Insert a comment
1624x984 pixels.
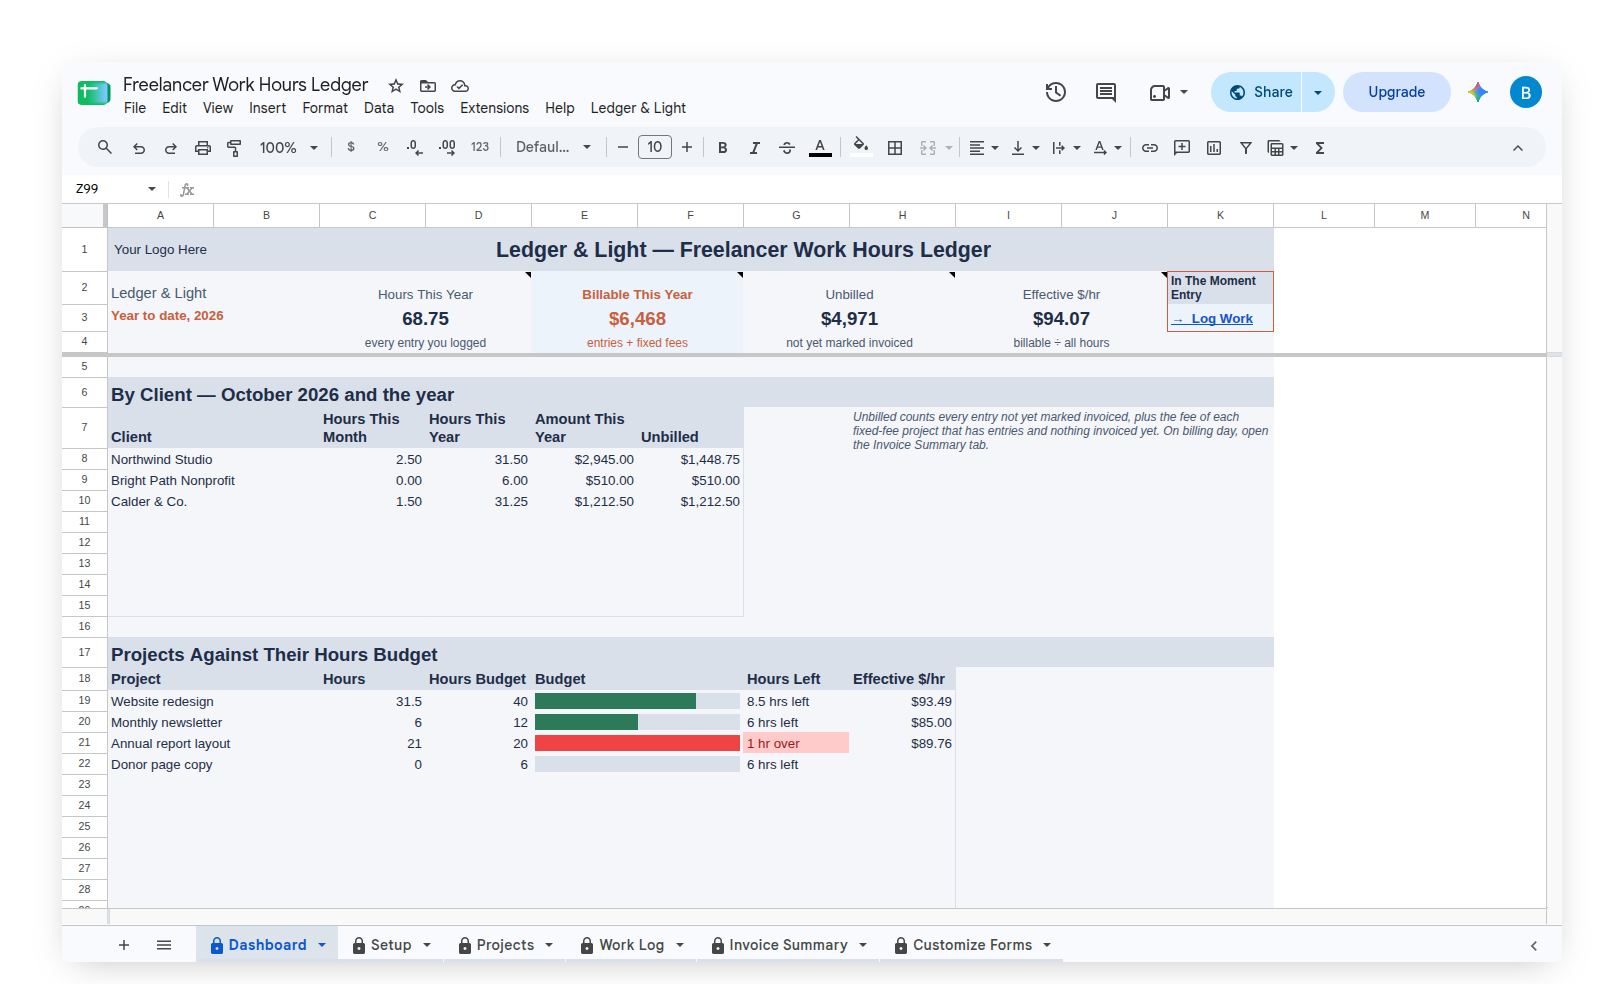tap(1182, 148)
